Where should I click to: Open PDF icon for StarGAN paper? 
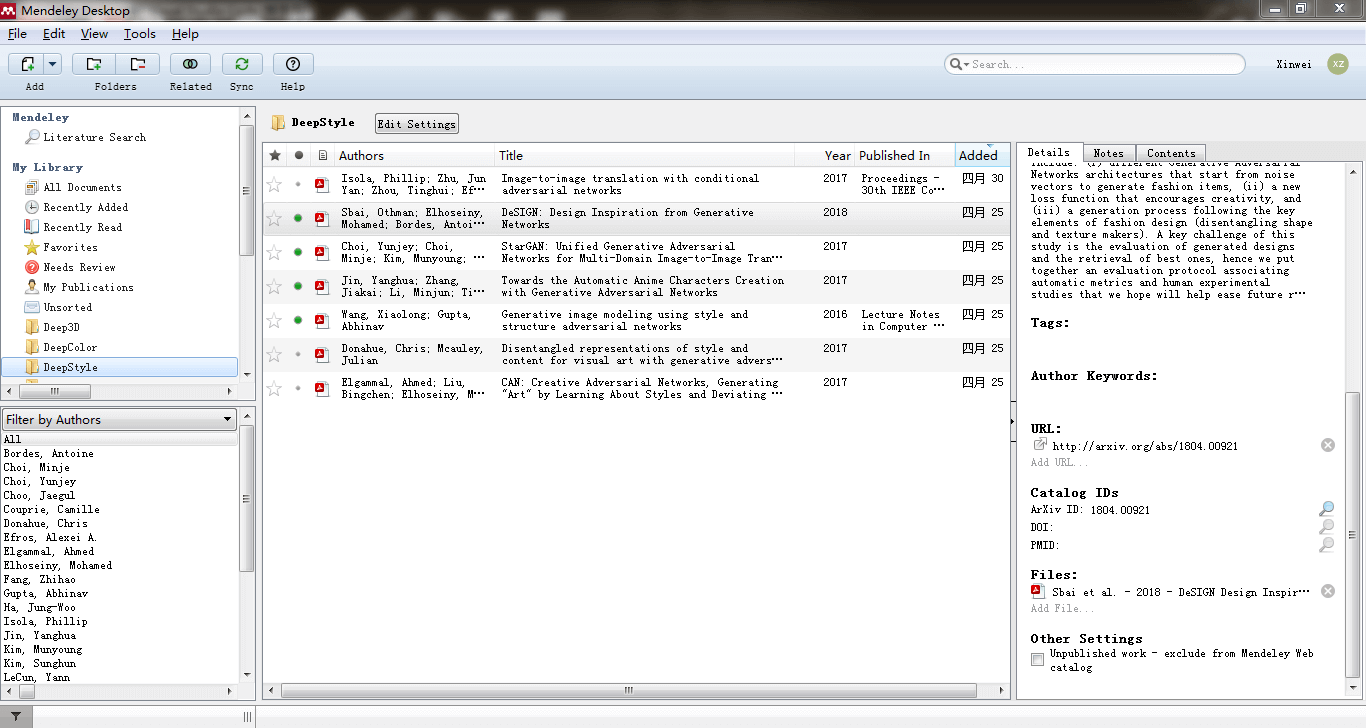[x=321, y=252]
